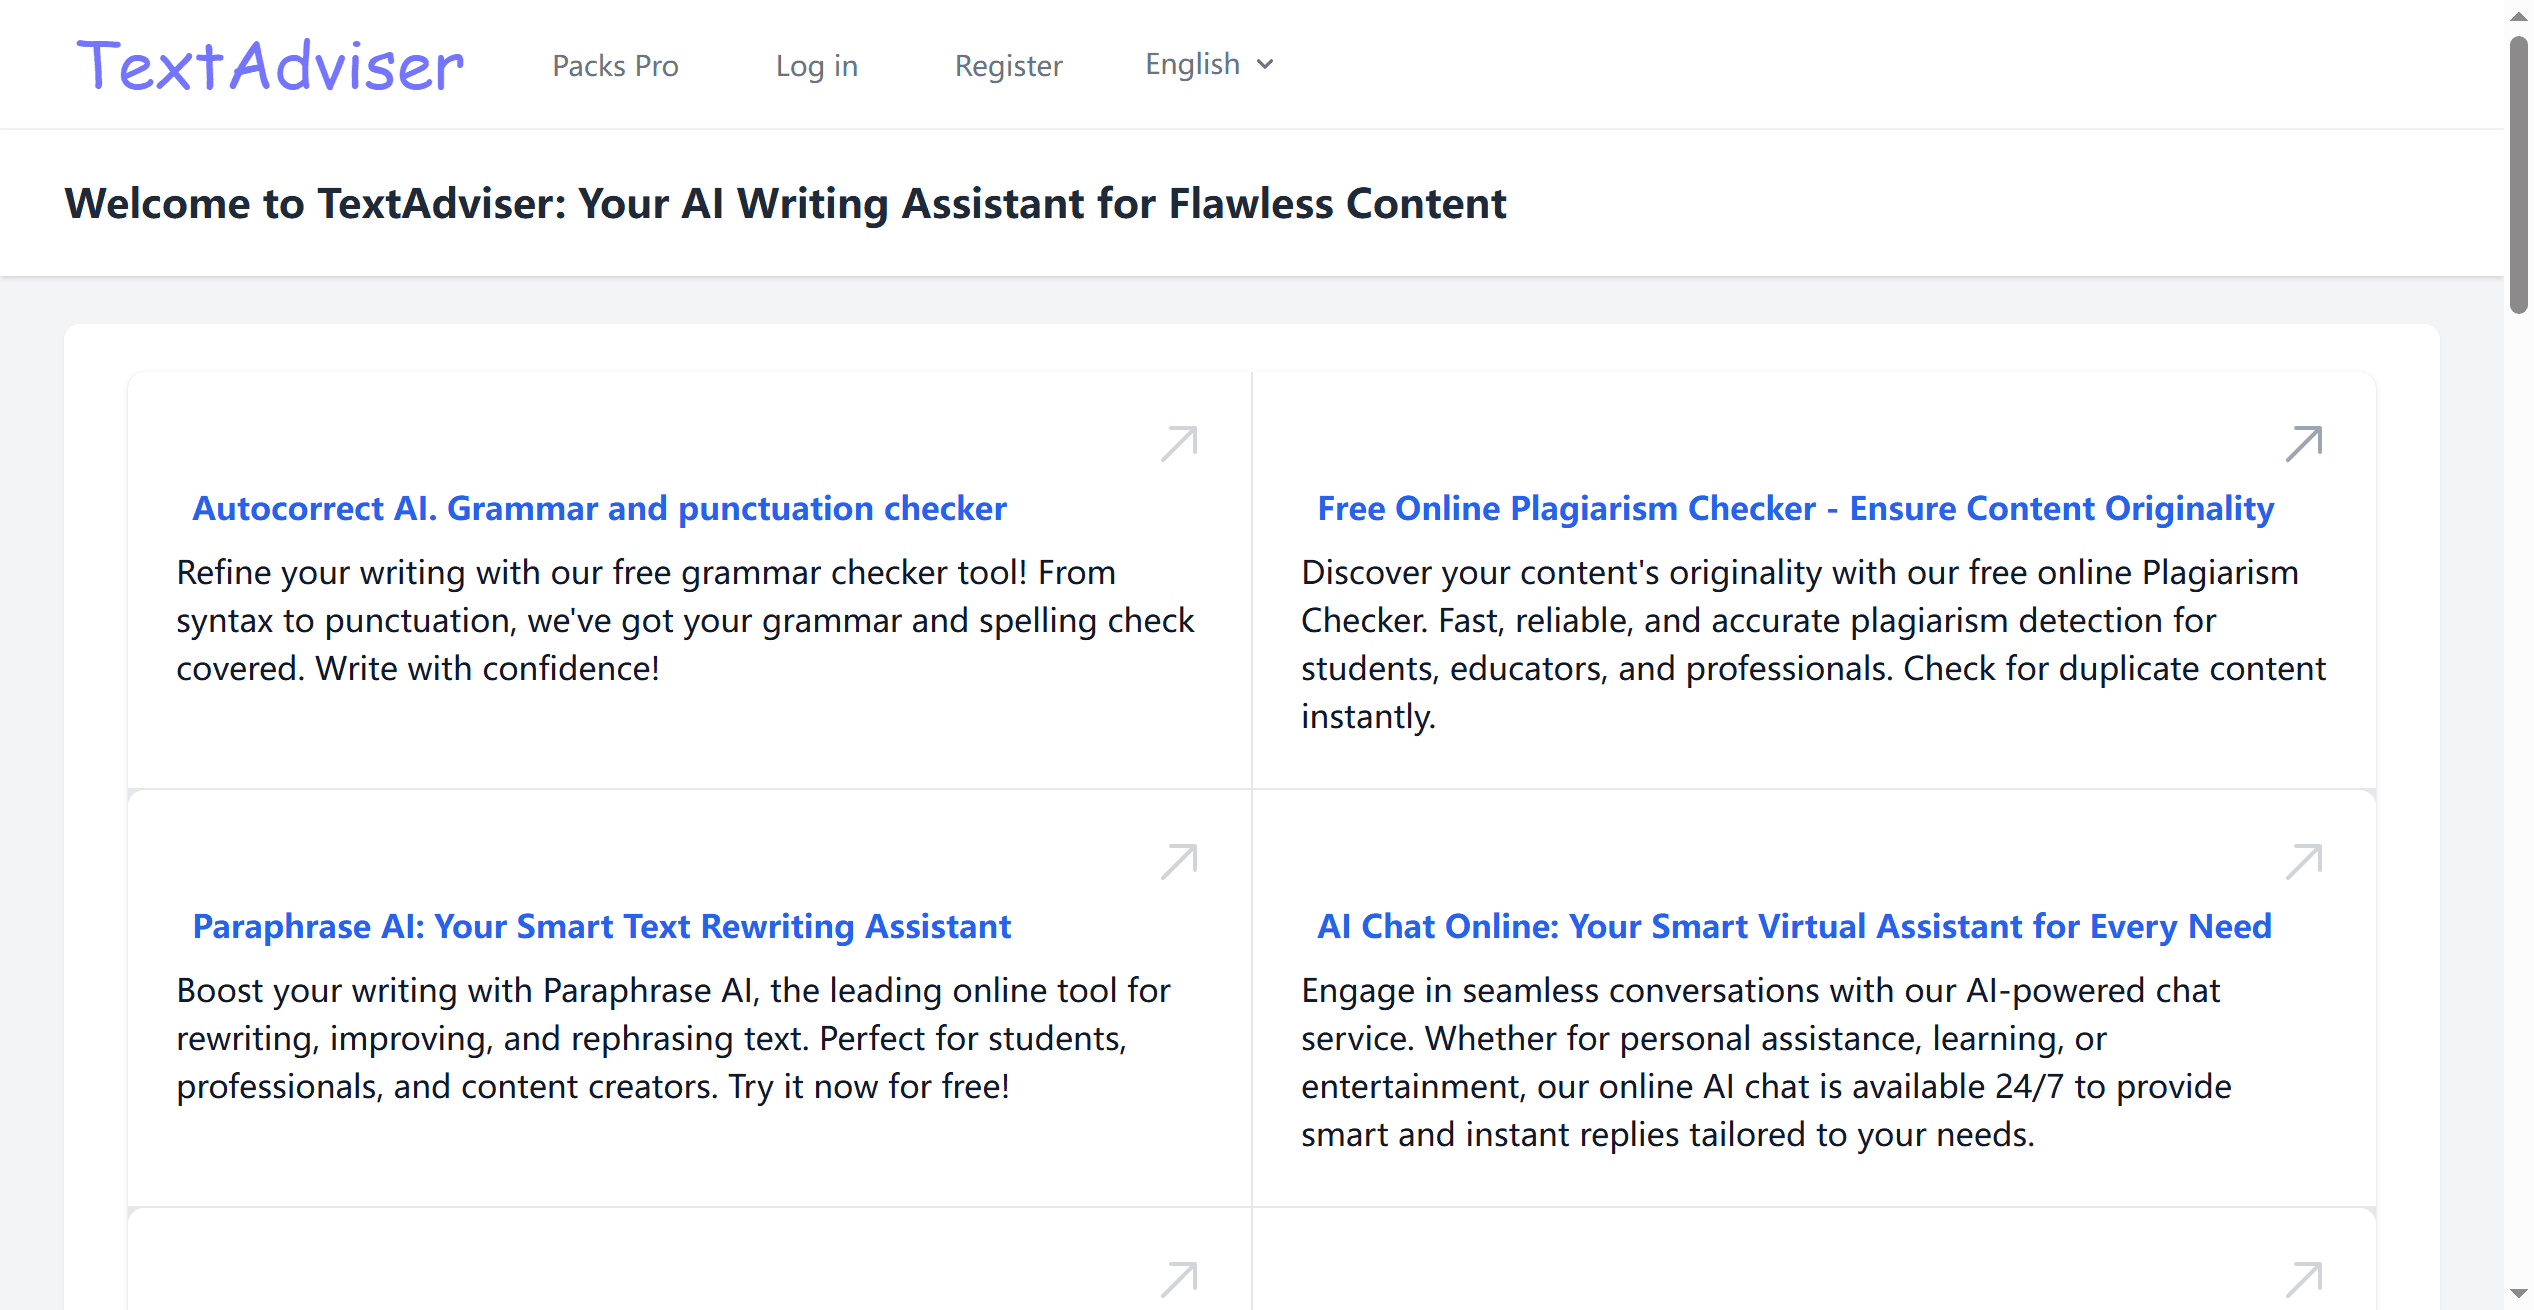Open AI Chat Online virtual assistant link

point(1794,927)
